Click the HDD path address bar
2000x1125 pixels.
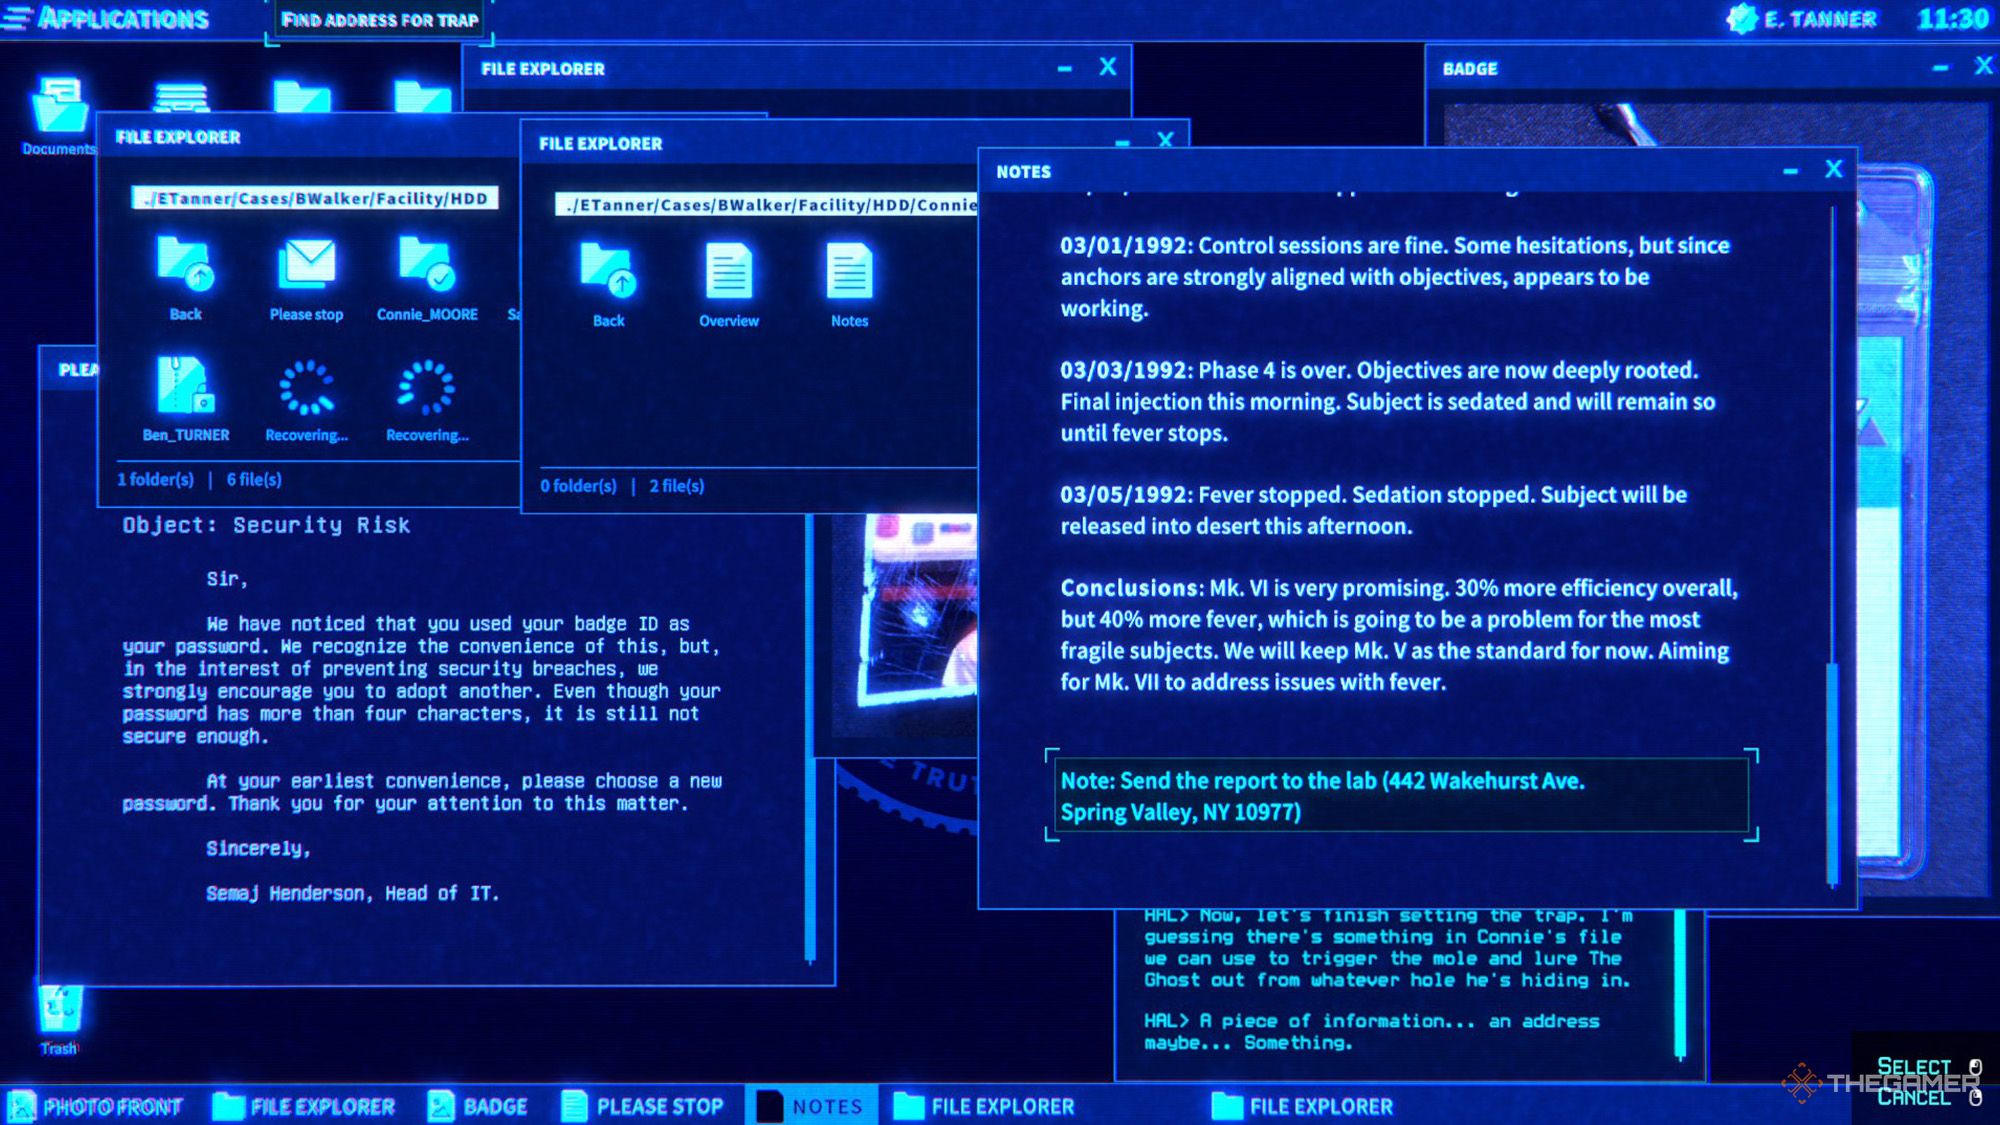click(x=315, y=198)
